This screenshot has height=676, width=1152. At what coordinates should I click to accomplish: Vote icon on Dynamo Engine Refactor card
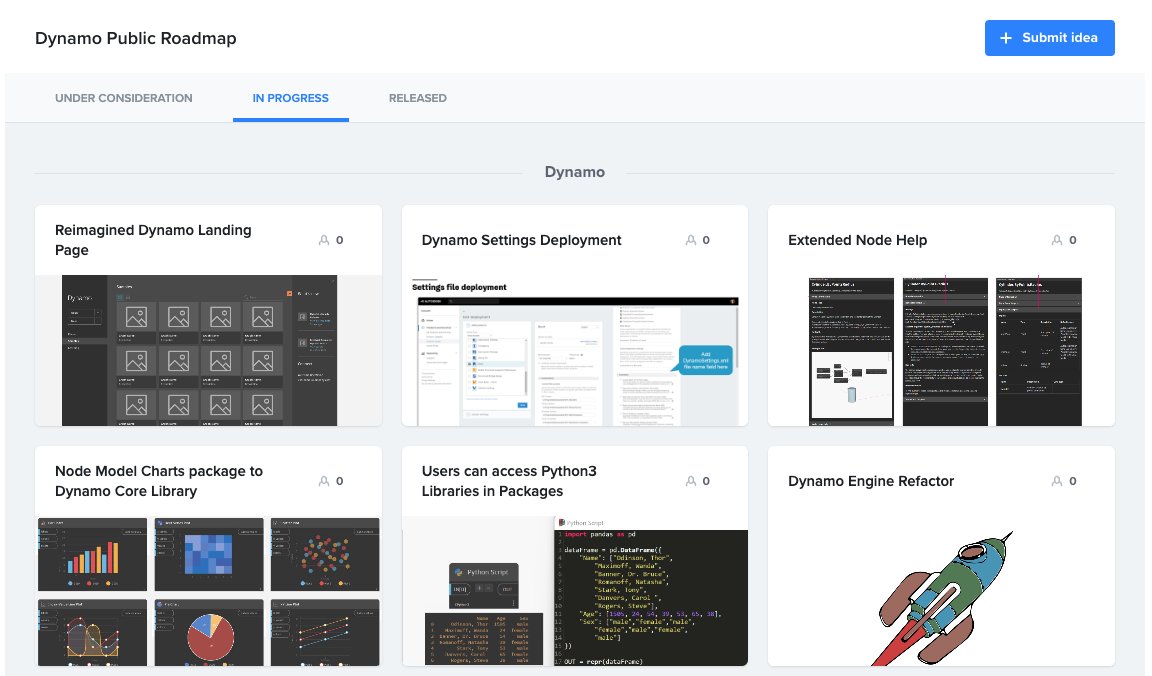pos(1056,481)
